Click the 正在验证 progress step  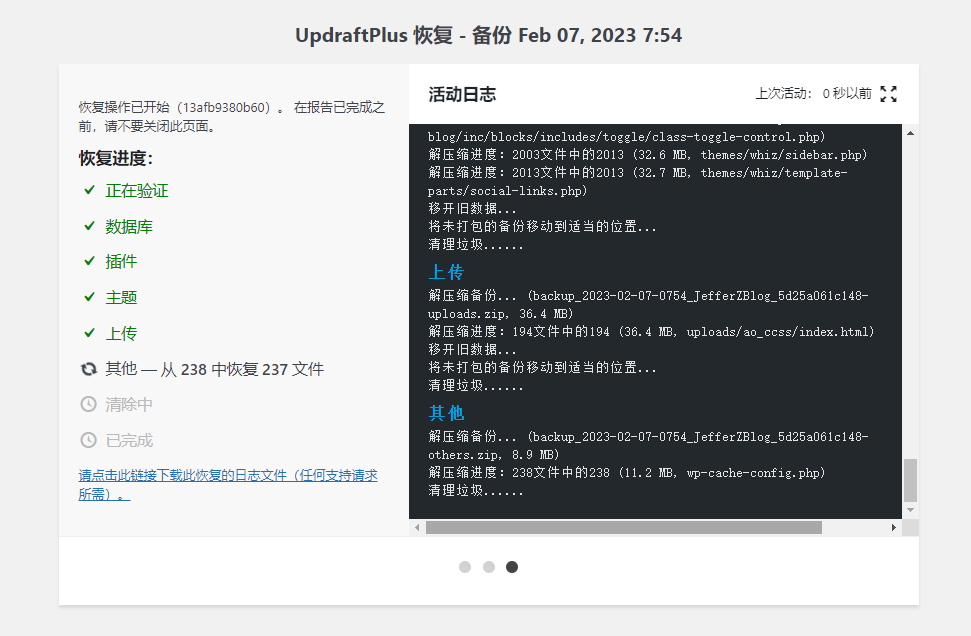click(137, 191)
